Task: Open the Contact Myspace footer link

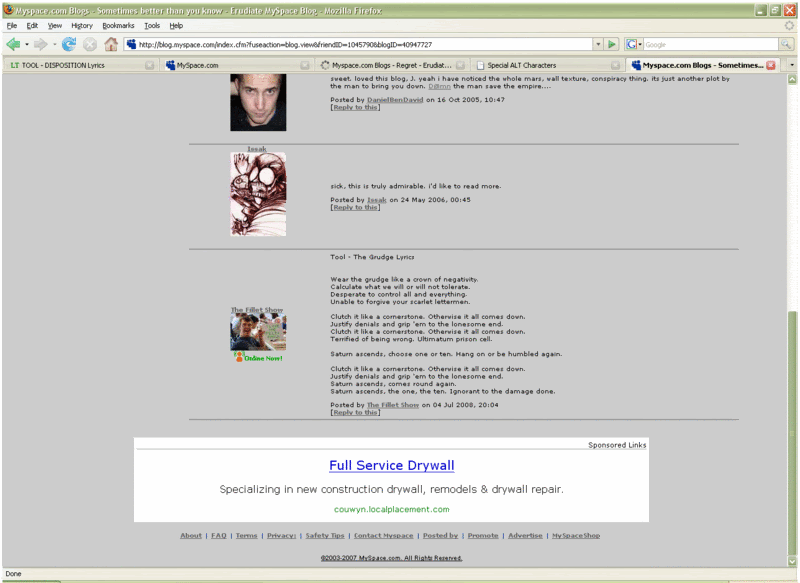Action: tap(383, 536)
